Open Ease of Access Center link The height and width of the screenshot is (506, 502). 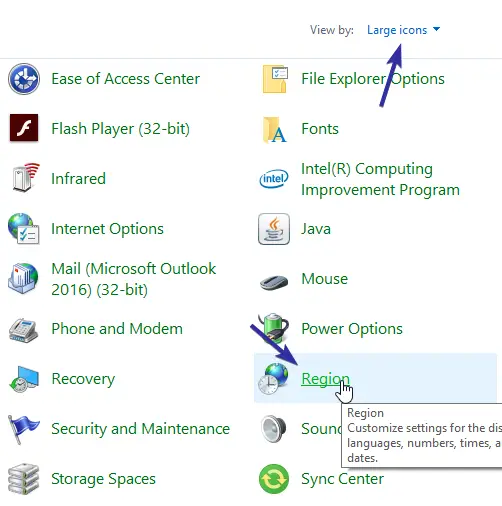coord(126,79)
